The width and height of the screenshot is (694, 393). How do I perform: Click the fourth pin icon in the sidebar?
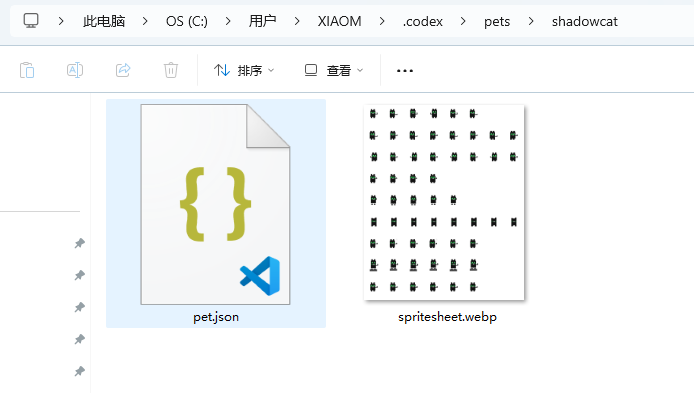(80, 339)
